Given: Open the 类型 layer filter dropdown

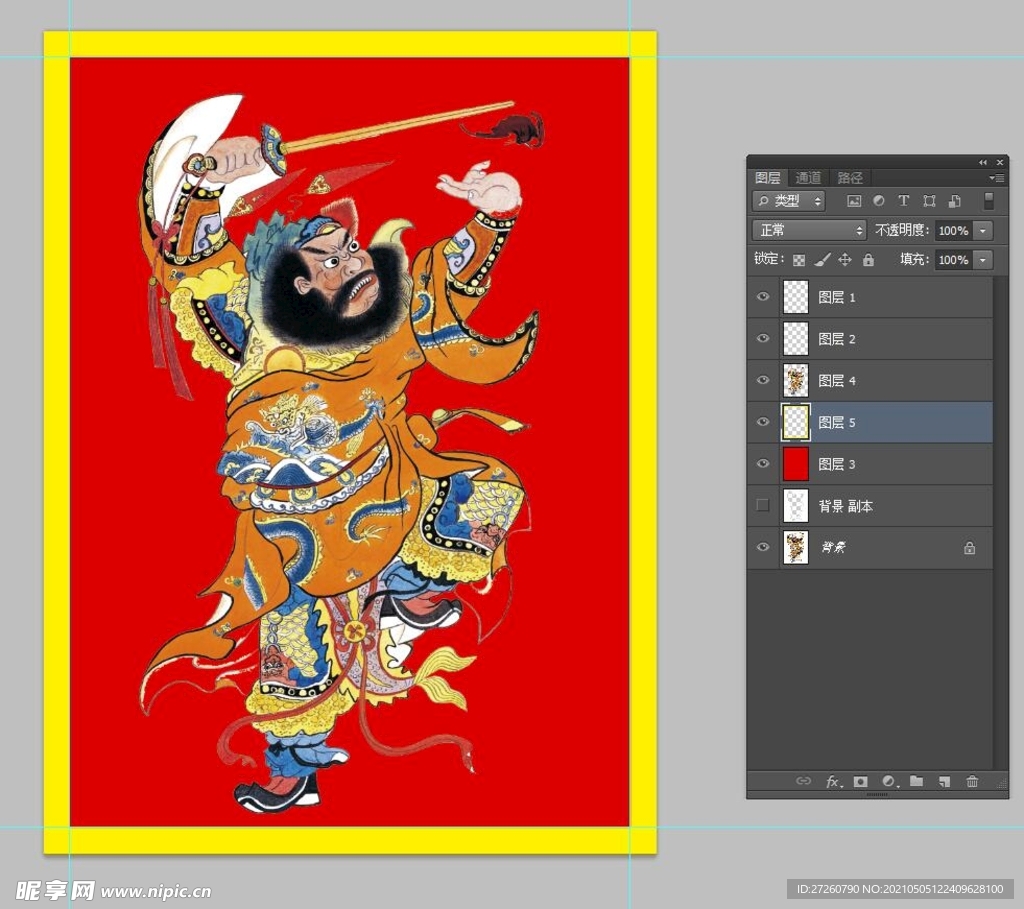Looking at the screenshot, I should point(789,201).
